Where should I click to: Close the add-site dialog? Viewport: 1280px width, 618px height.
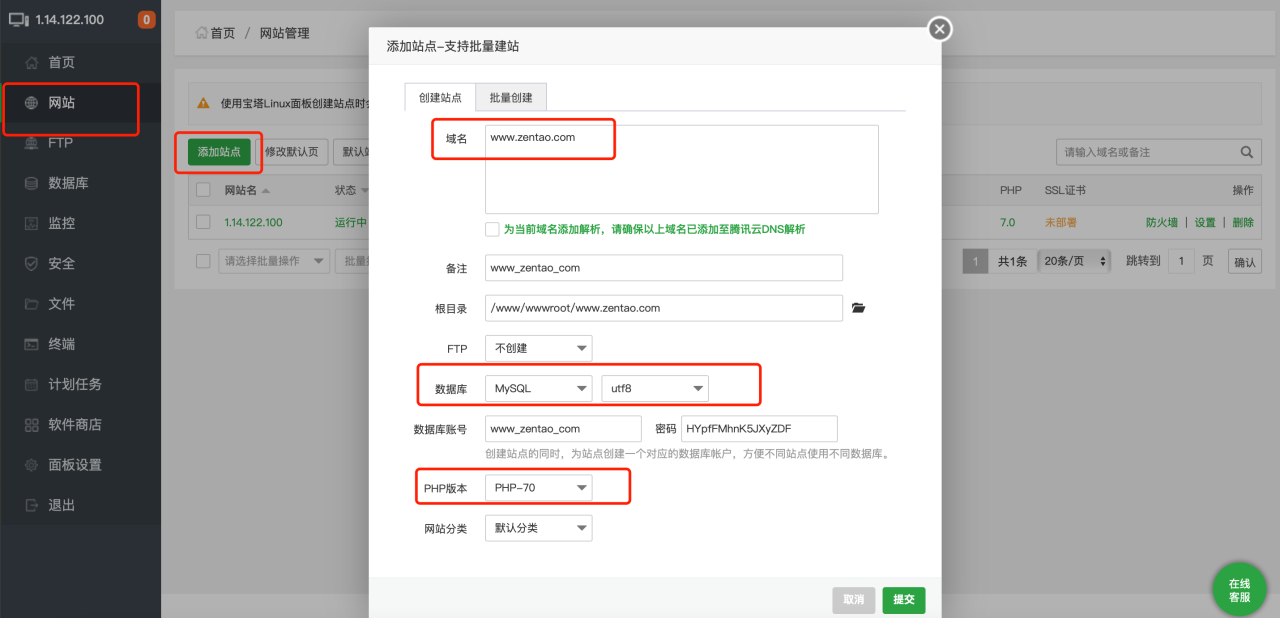coord(939,29)
